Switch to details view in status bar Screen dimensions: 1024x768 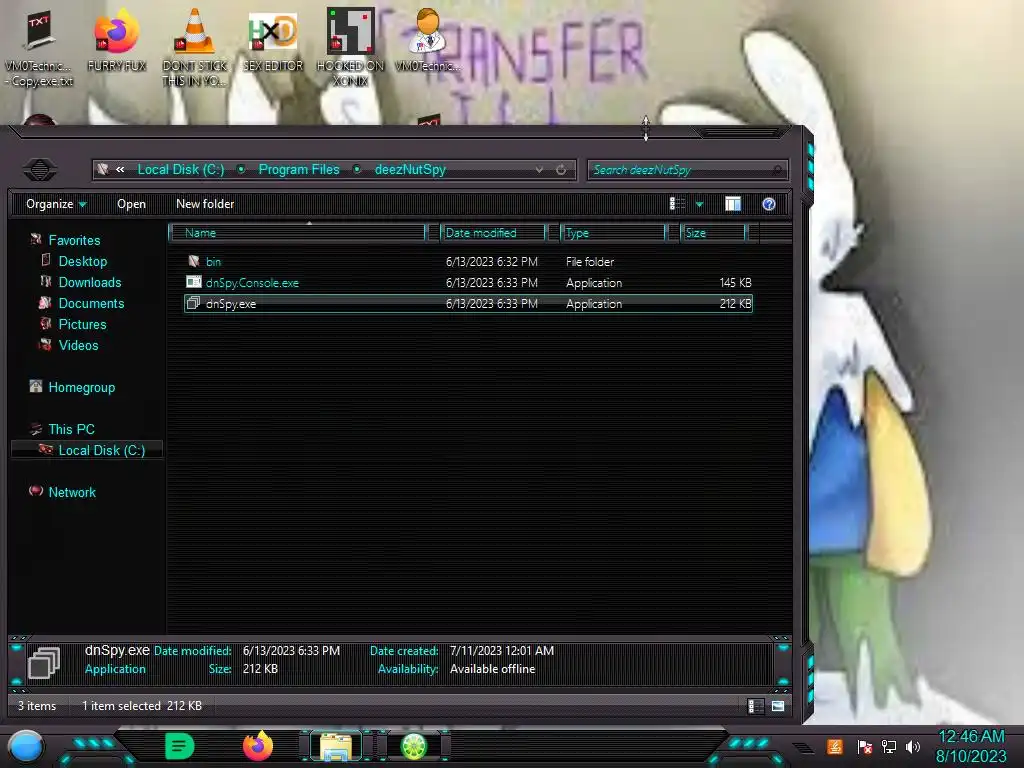pyautogui.click(x=755, y=706)
